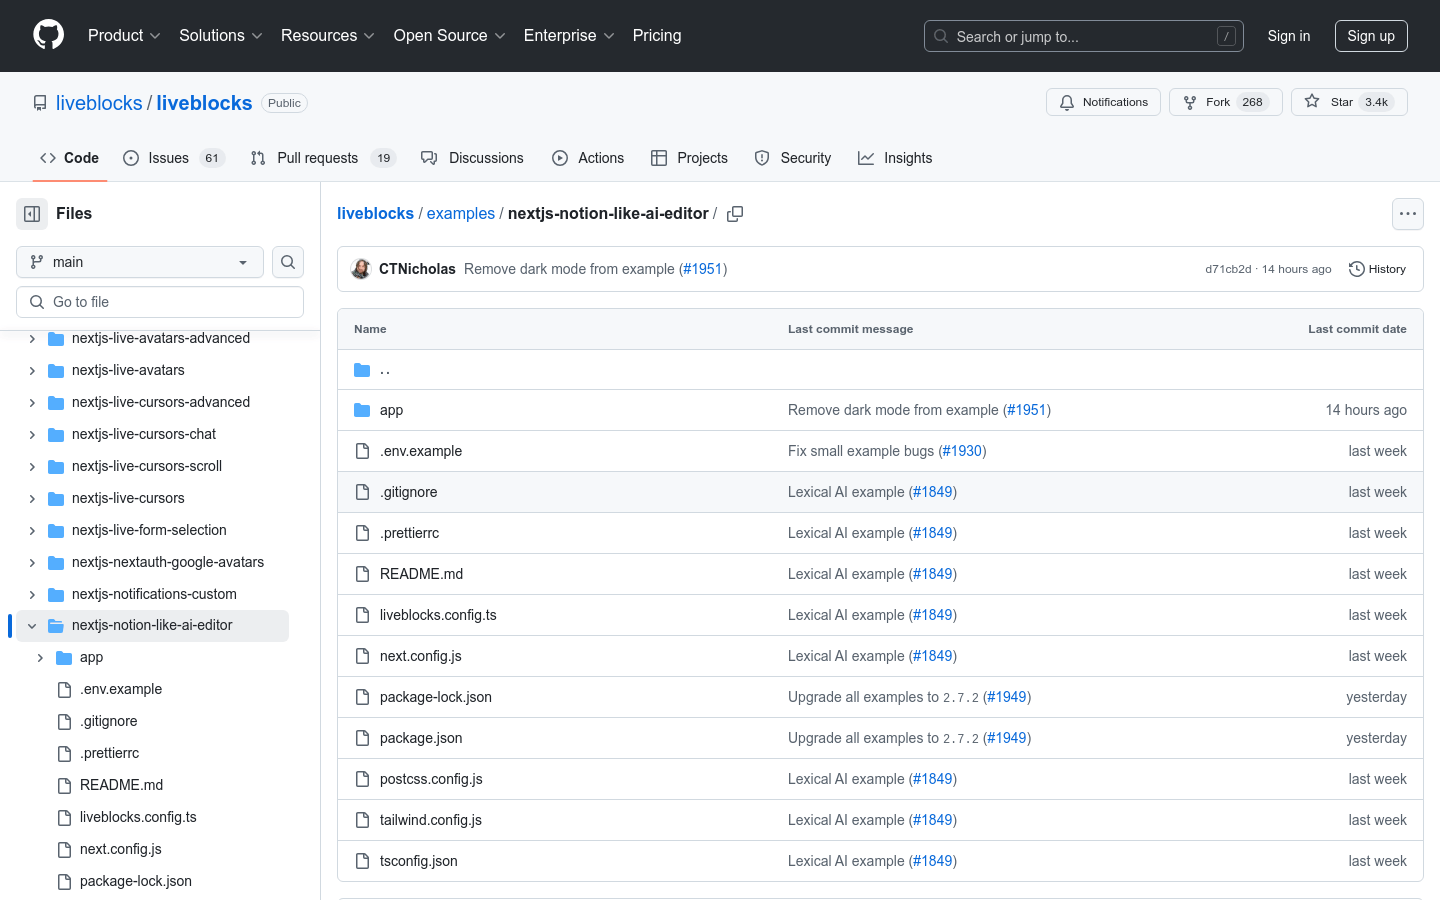Screen dimensions: 1440x900
Task: Click the copy path icon
Action: pos(735,213)
